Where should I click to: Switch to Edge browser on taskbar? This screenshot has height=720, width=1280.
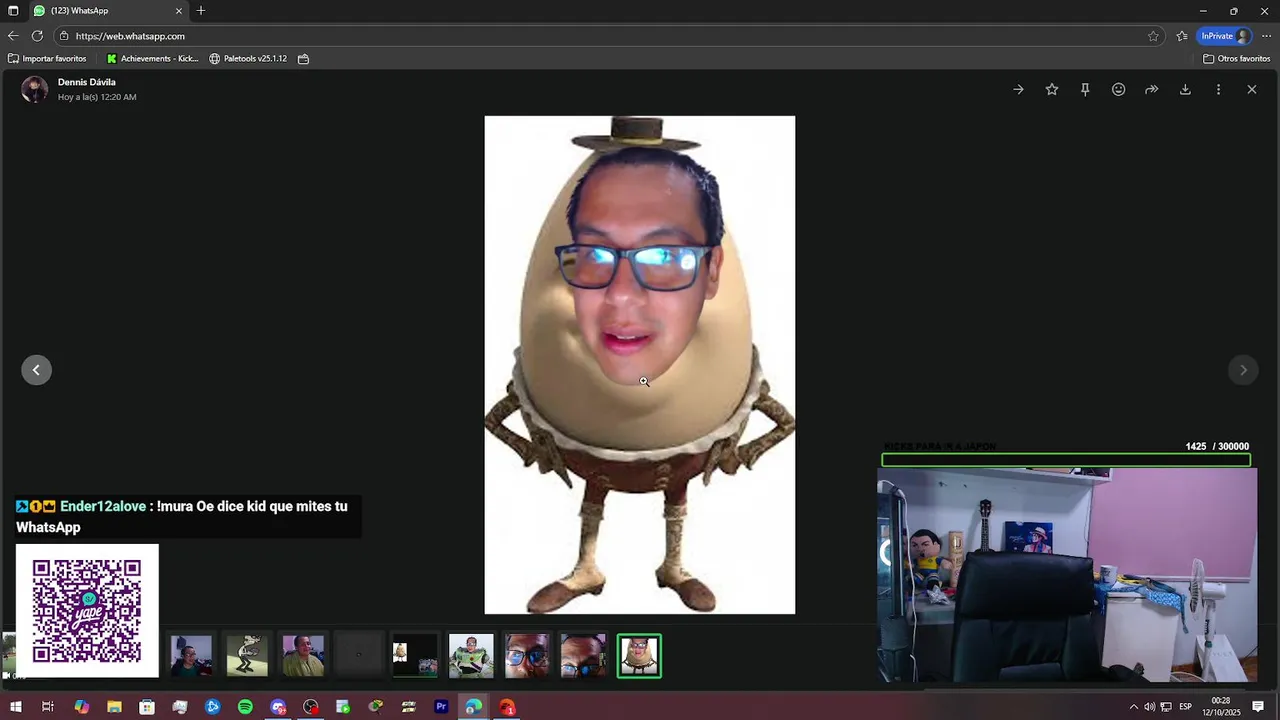pos(473,707)
